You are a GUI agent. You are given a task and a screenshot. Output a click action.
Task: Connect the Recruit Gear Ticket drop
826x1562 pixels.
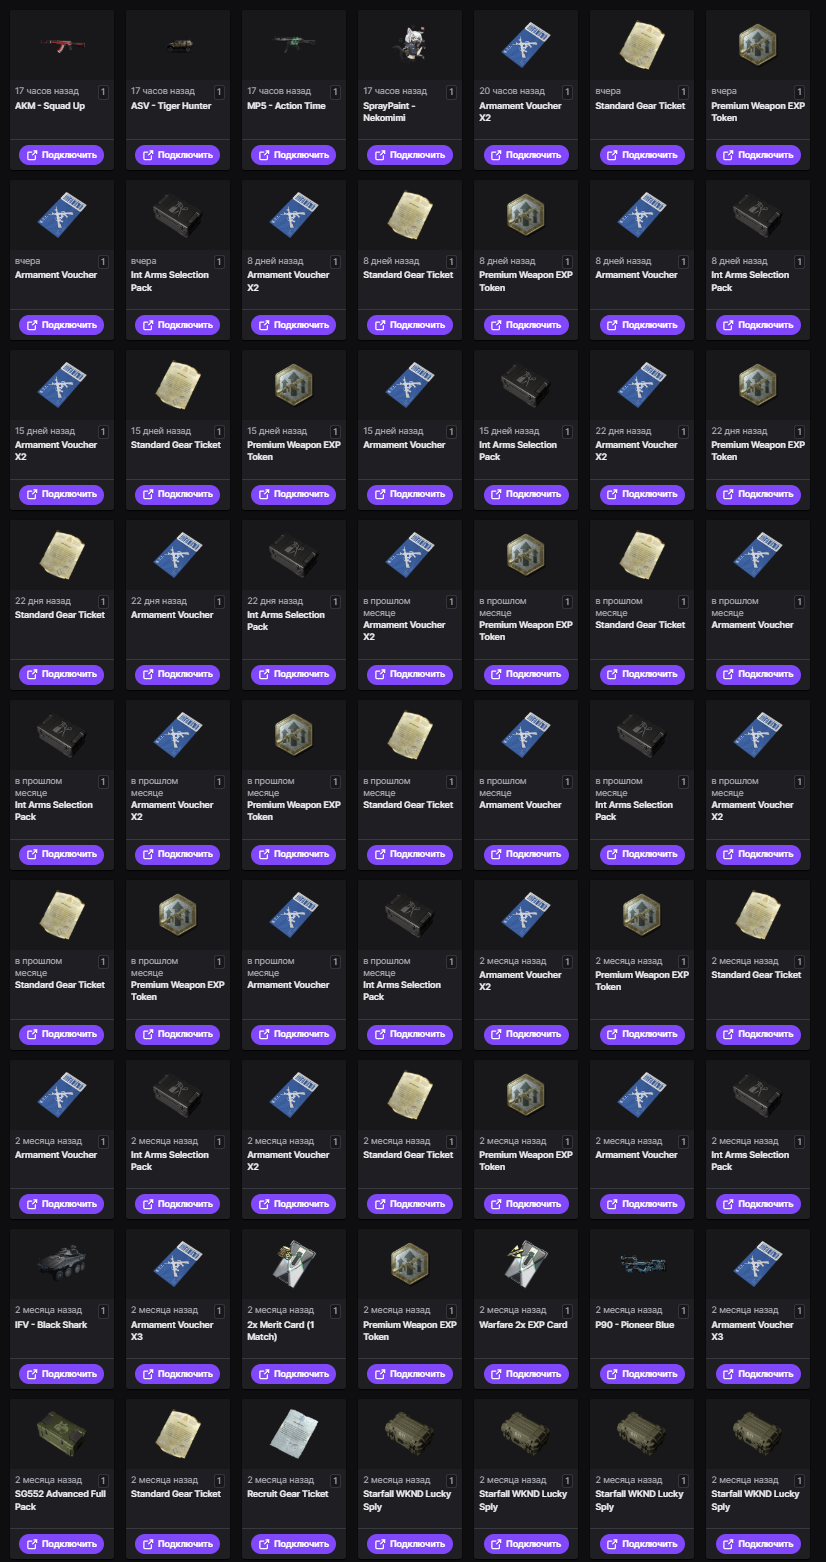[x=294, y=1544]
